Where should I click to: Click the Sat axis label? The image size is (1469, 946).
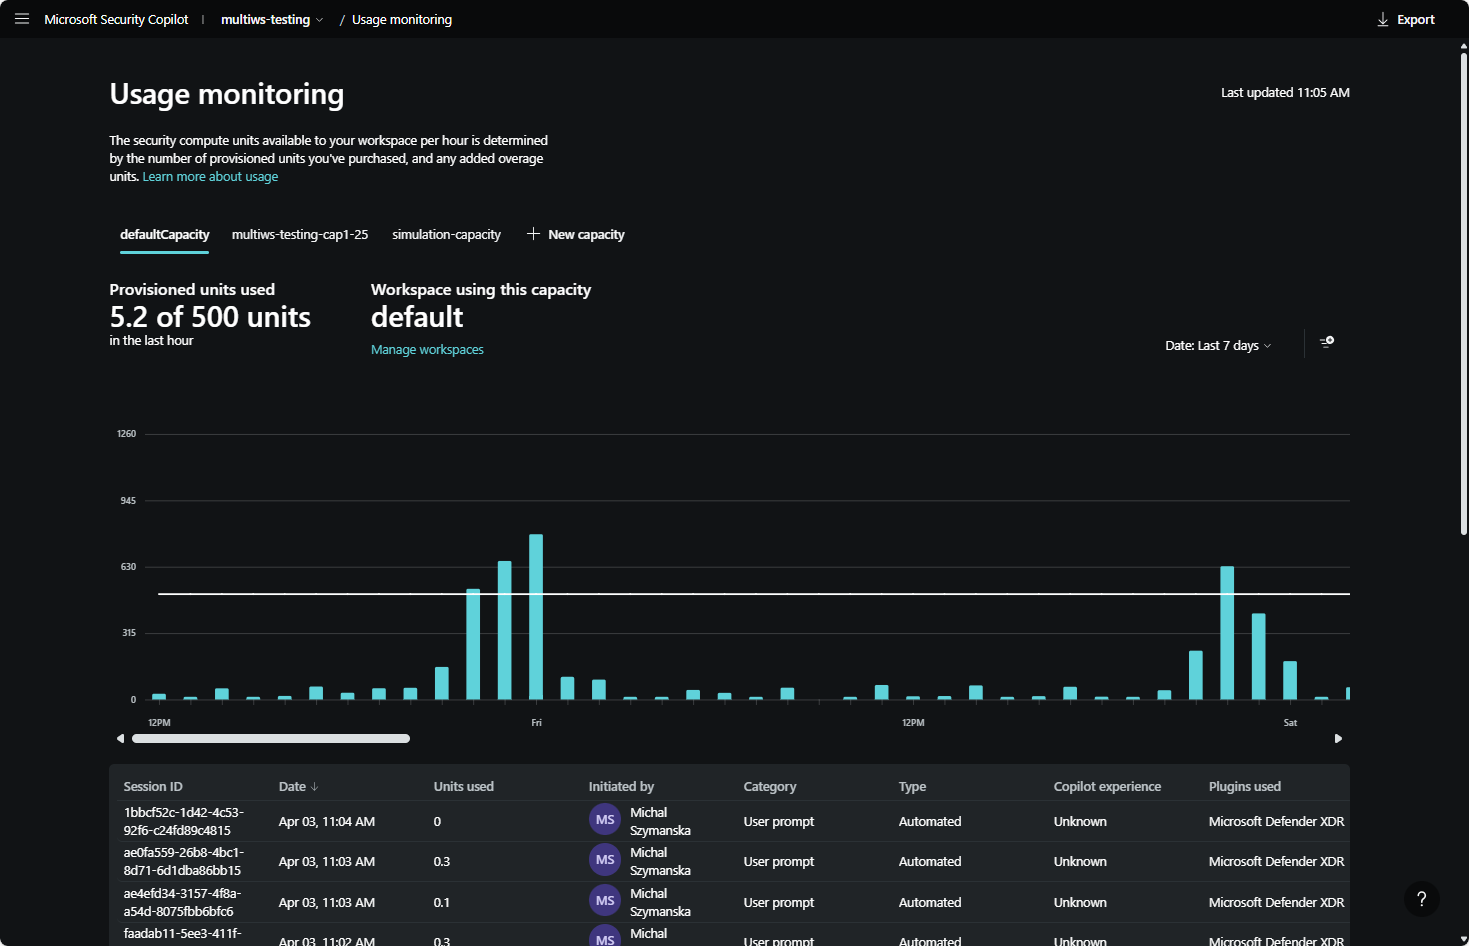pyautogui.click(x=1290, y=722)
